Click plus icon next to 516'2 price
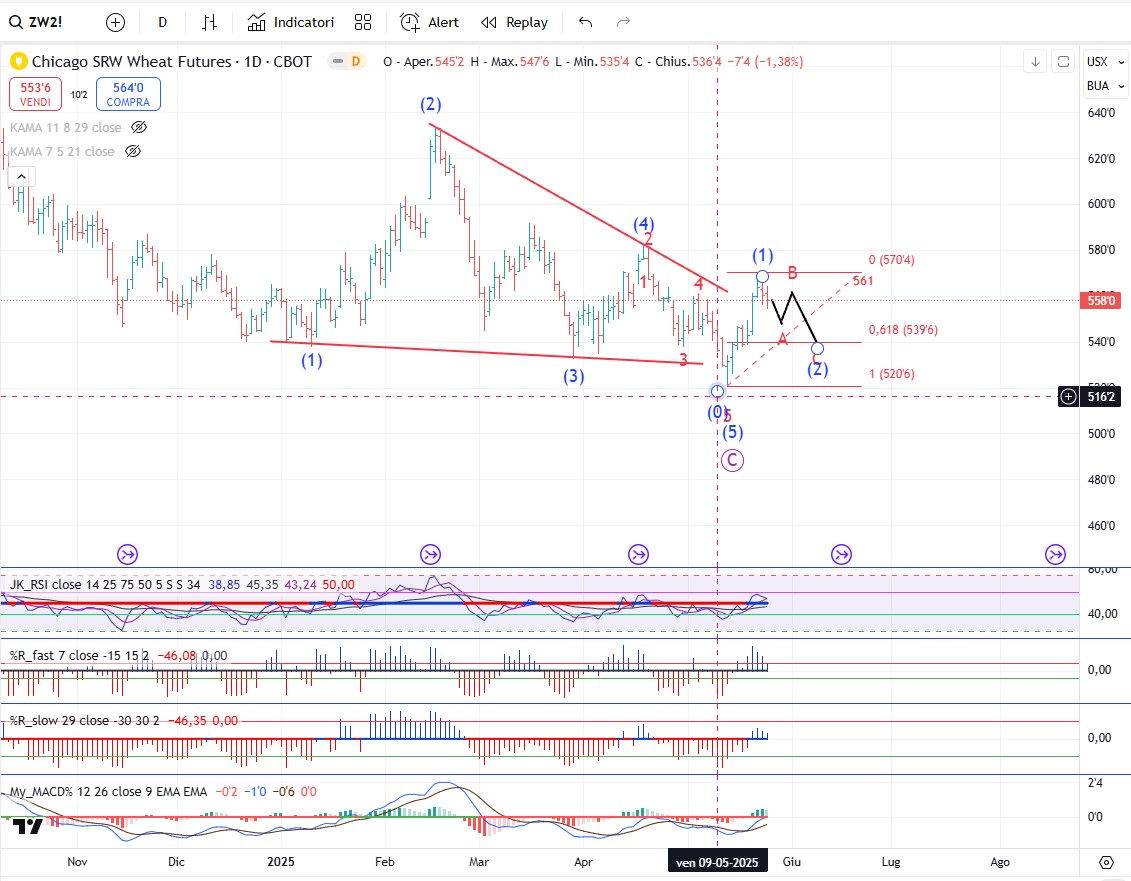1131x881 pixels. (1068, 396)
